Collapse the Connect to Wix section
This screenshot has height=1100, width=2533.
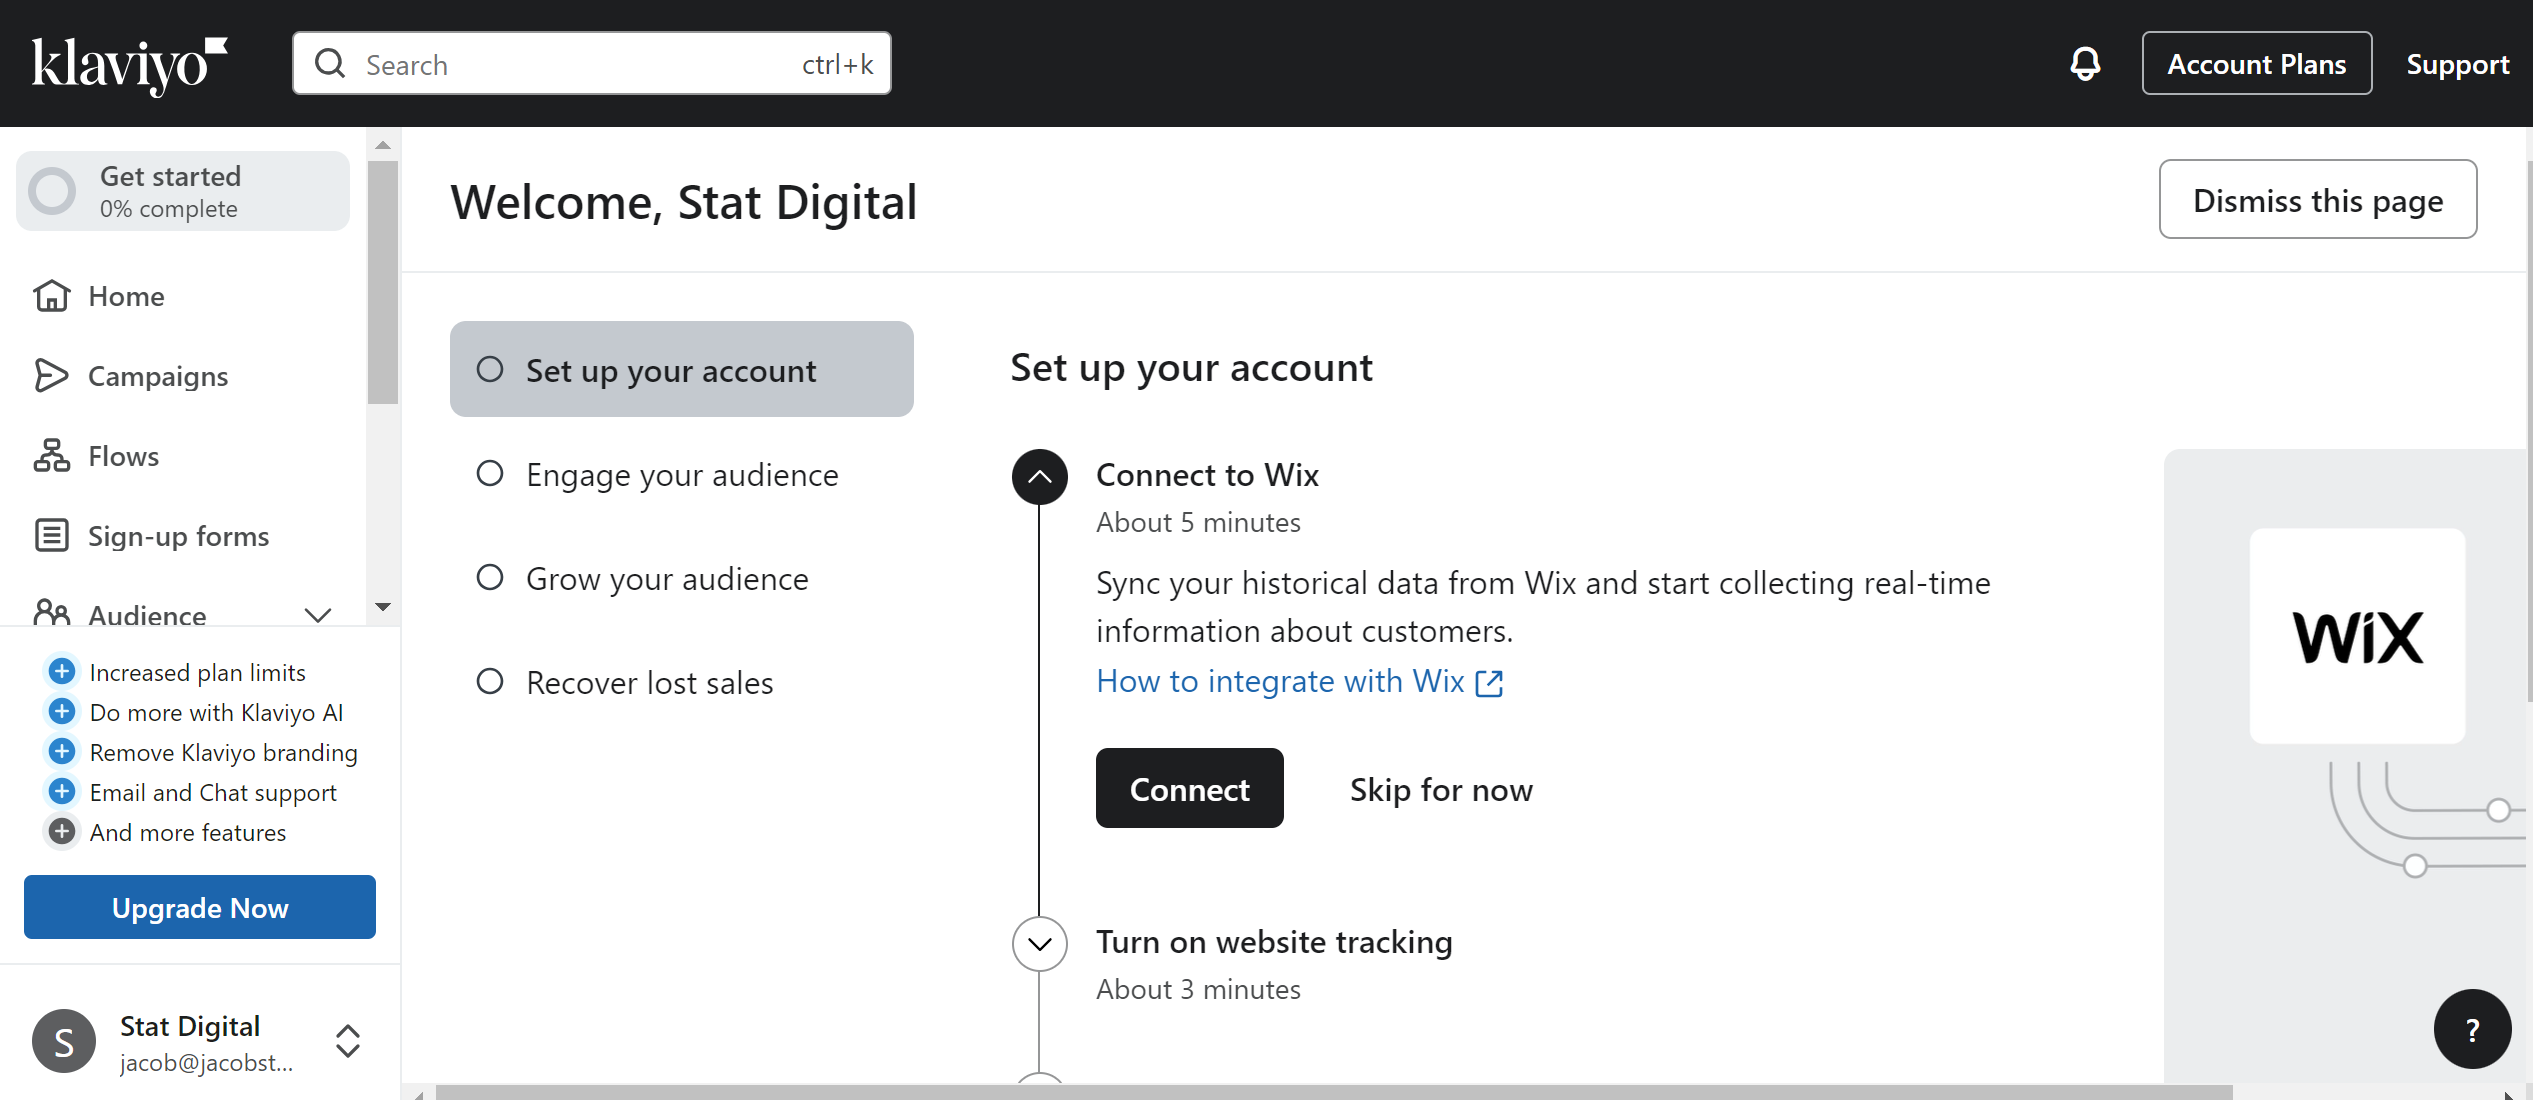(x=1040, y=477)
